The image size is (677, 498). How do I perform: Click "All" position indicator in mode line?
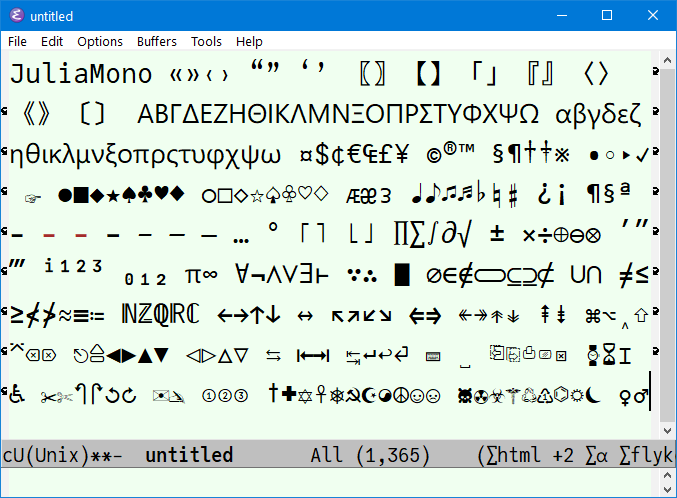(326, 455)
